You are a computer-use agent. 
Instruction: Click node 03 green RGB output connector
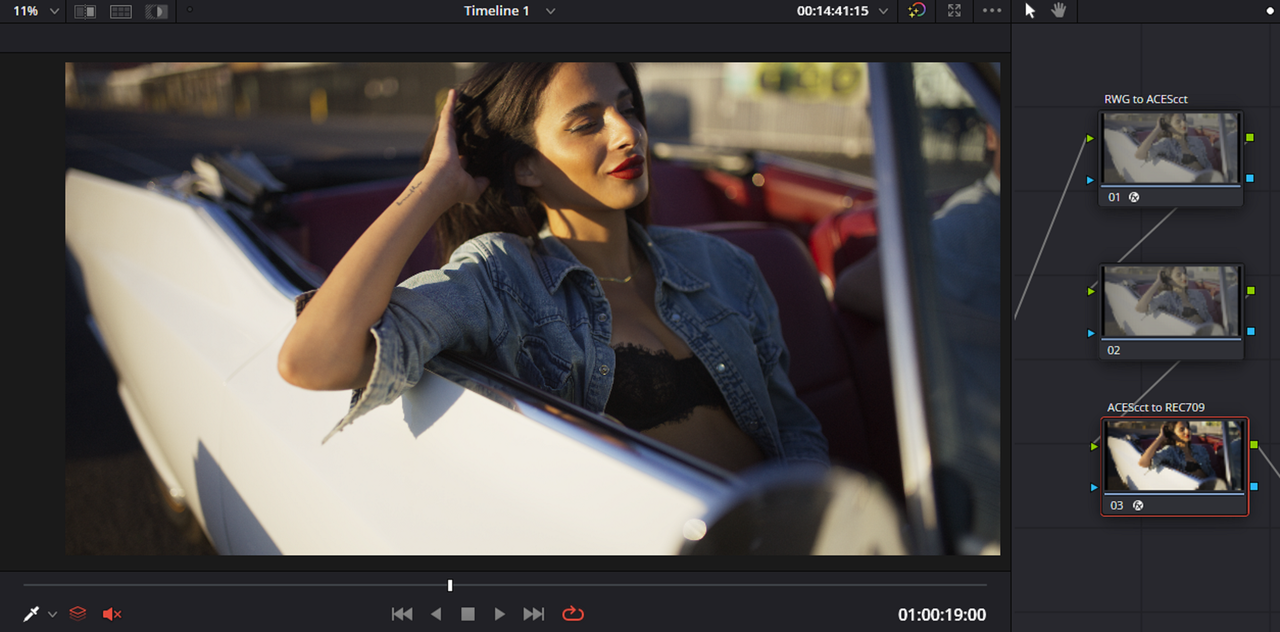(1254, 444)
